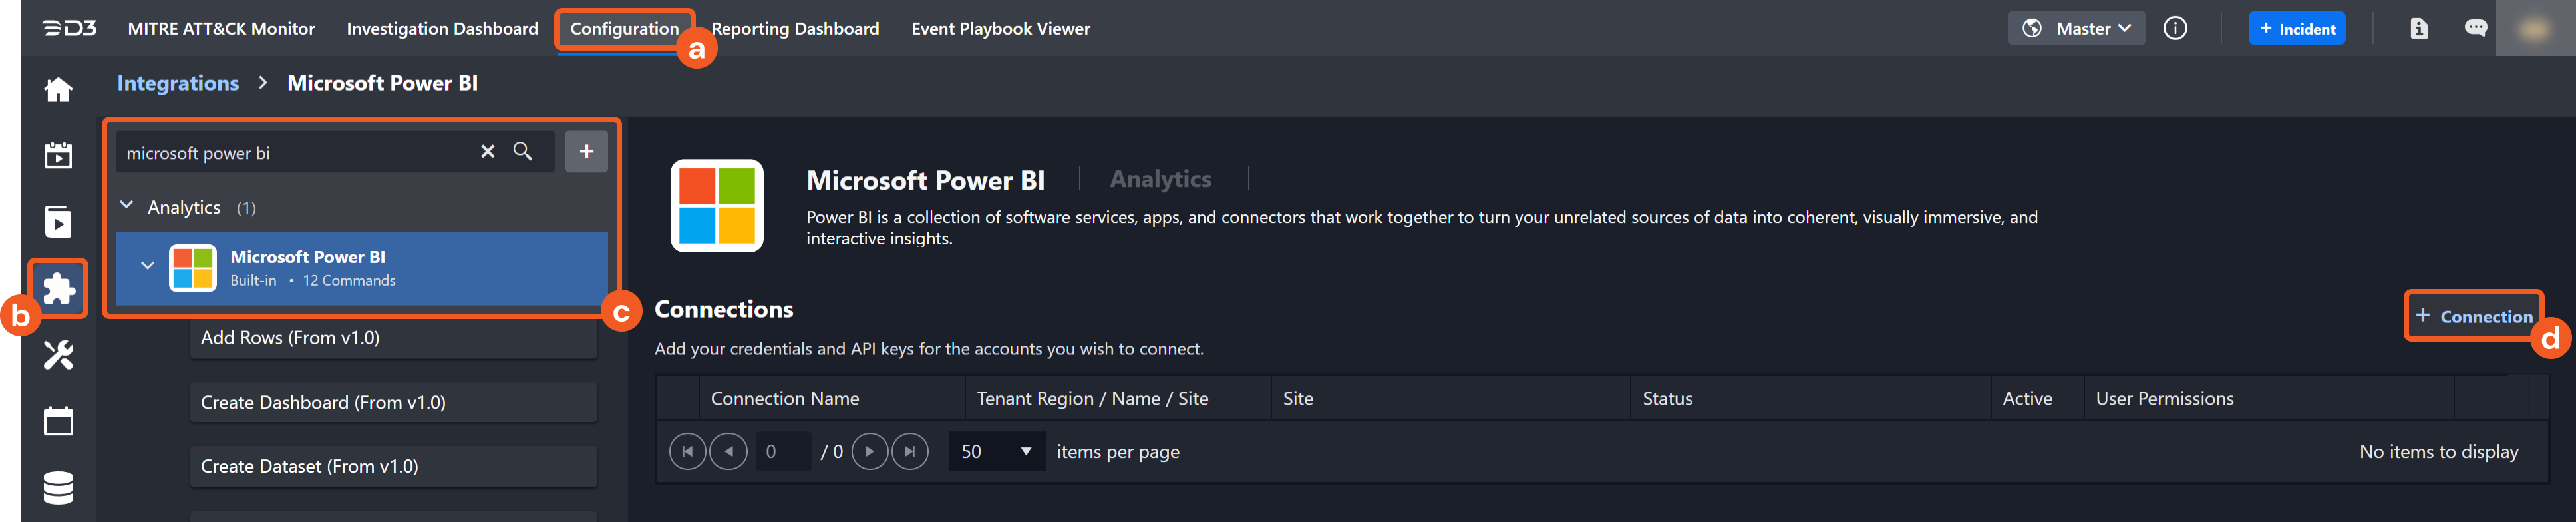Open the Reporting Dashboard menu item
Screen dimensions: 2576x522
pos(795,28)
